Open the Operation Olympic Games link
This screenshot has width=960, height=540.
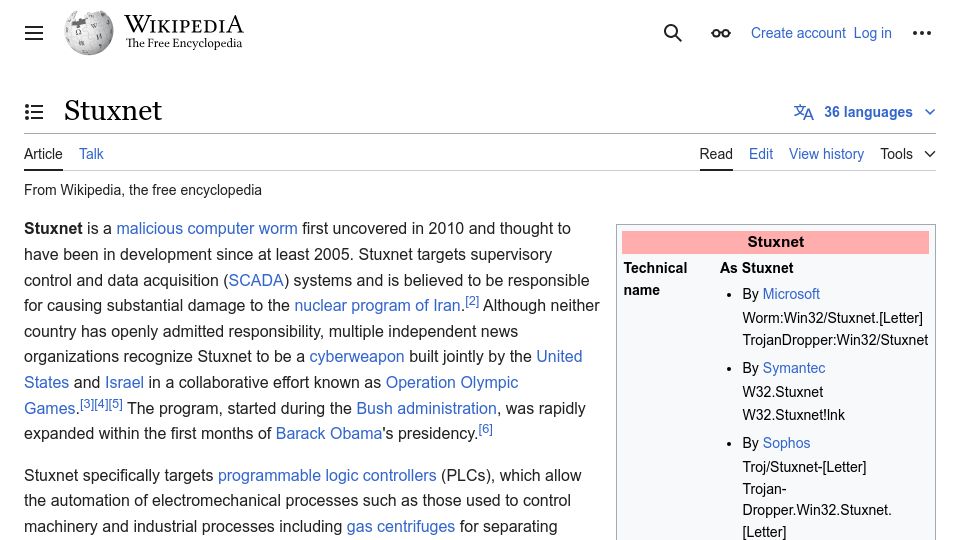pyautogui.click(x=452, y=383)
